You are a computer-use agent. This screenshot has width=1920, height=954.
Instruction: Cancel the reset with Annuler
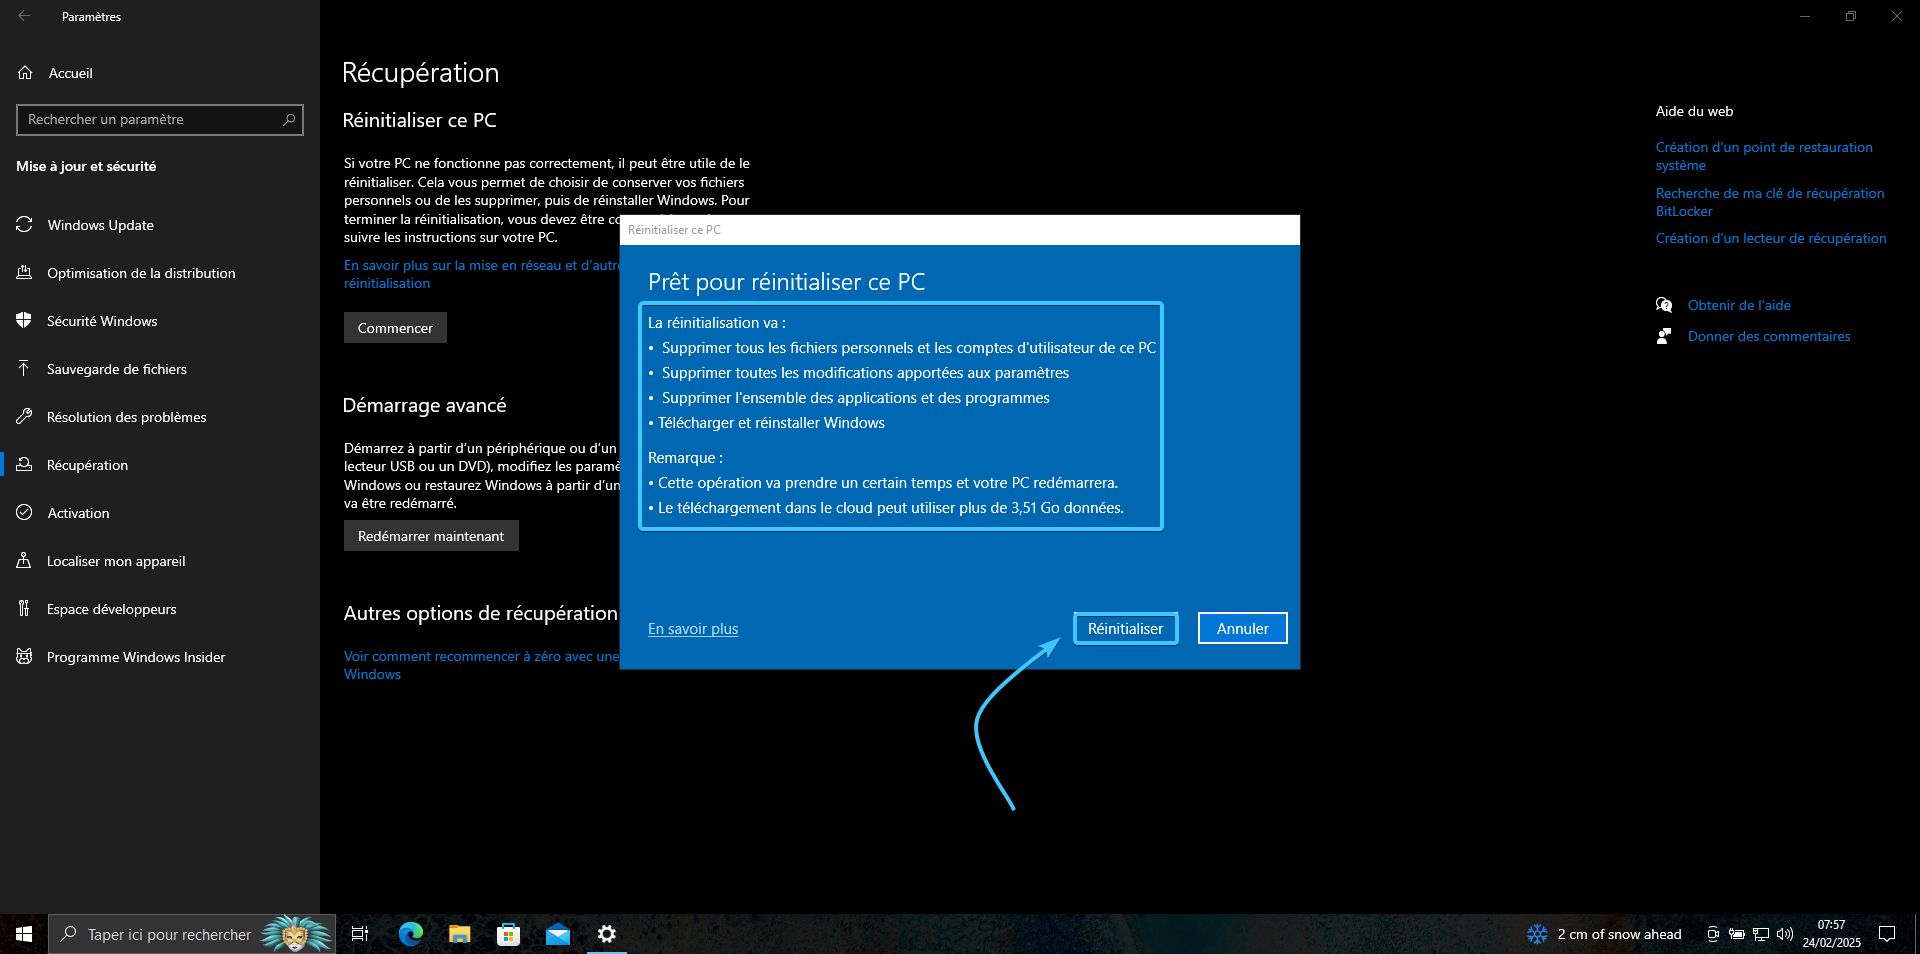1242,628
